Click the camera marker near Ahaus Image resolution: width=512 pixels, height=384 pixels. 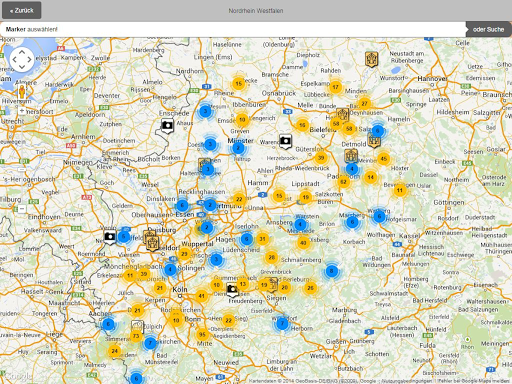tap(167, 126)
